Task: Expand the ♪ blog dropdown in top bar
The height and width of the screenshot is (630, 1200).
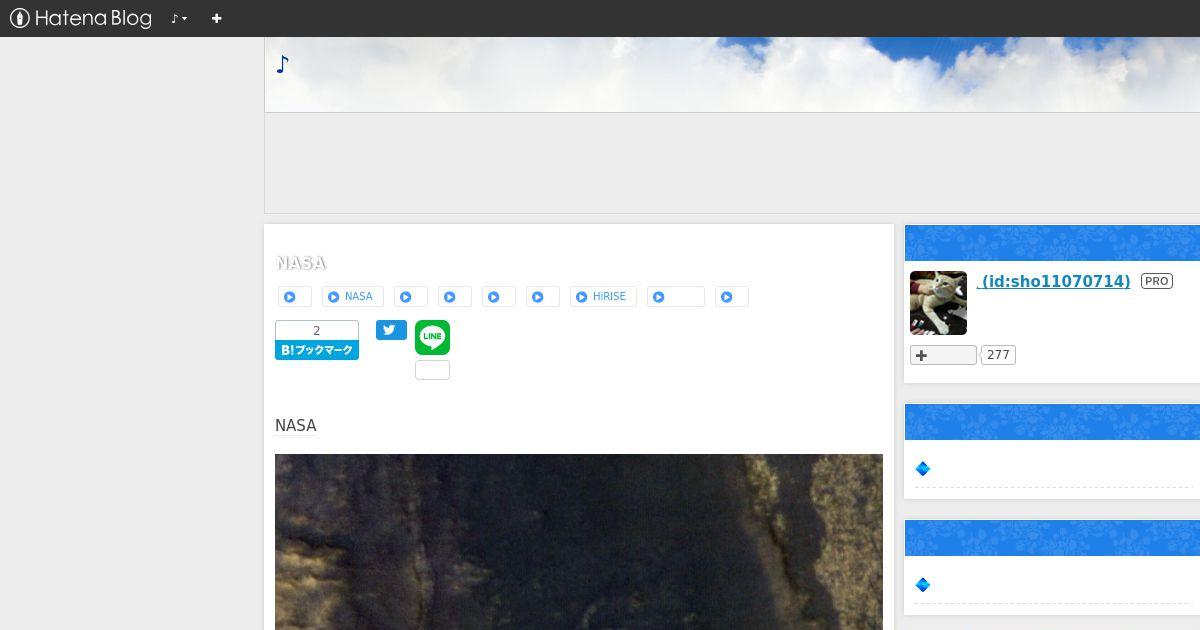Action: pos(179,18)
